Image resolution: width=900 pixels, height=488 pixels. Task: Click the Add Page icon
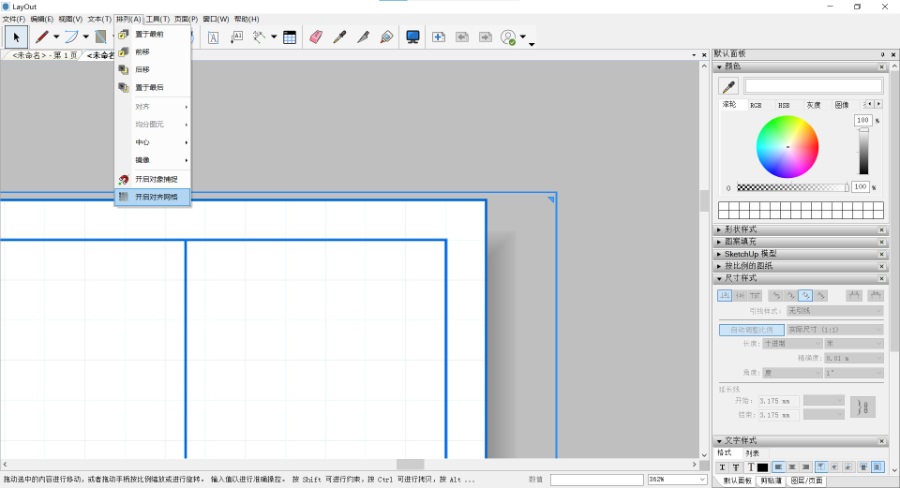pos(438,37)
